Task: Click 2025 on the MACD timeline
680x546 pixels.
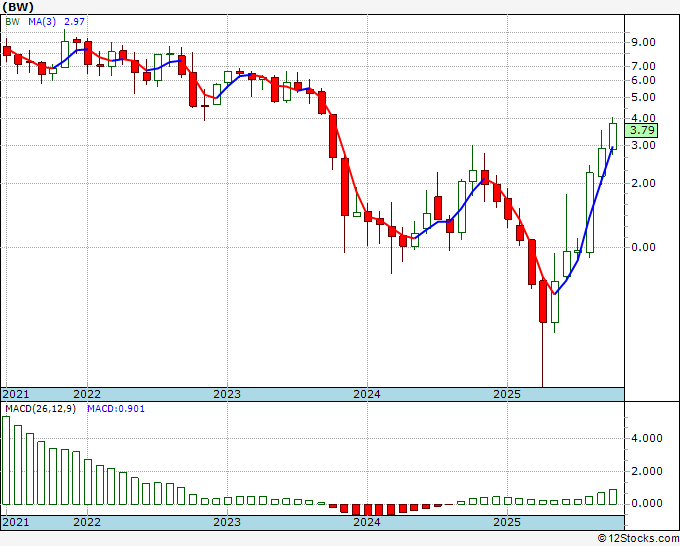Action: pyautogui.click(x=507, y=522)
